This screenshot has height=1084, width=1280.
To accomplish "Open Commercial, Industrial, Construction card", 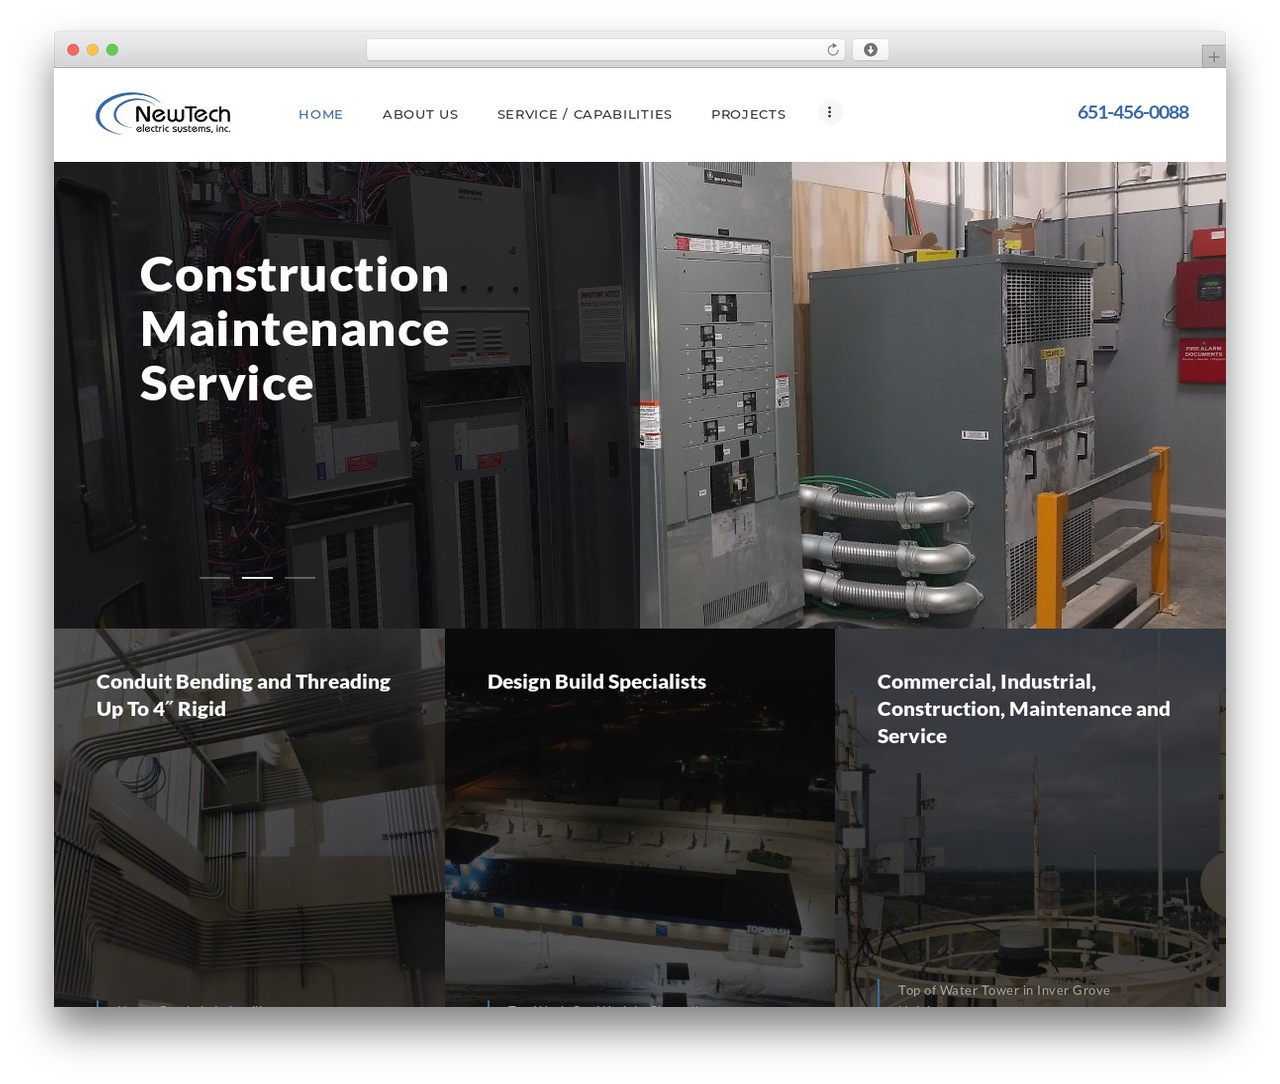I will 1030,818.
